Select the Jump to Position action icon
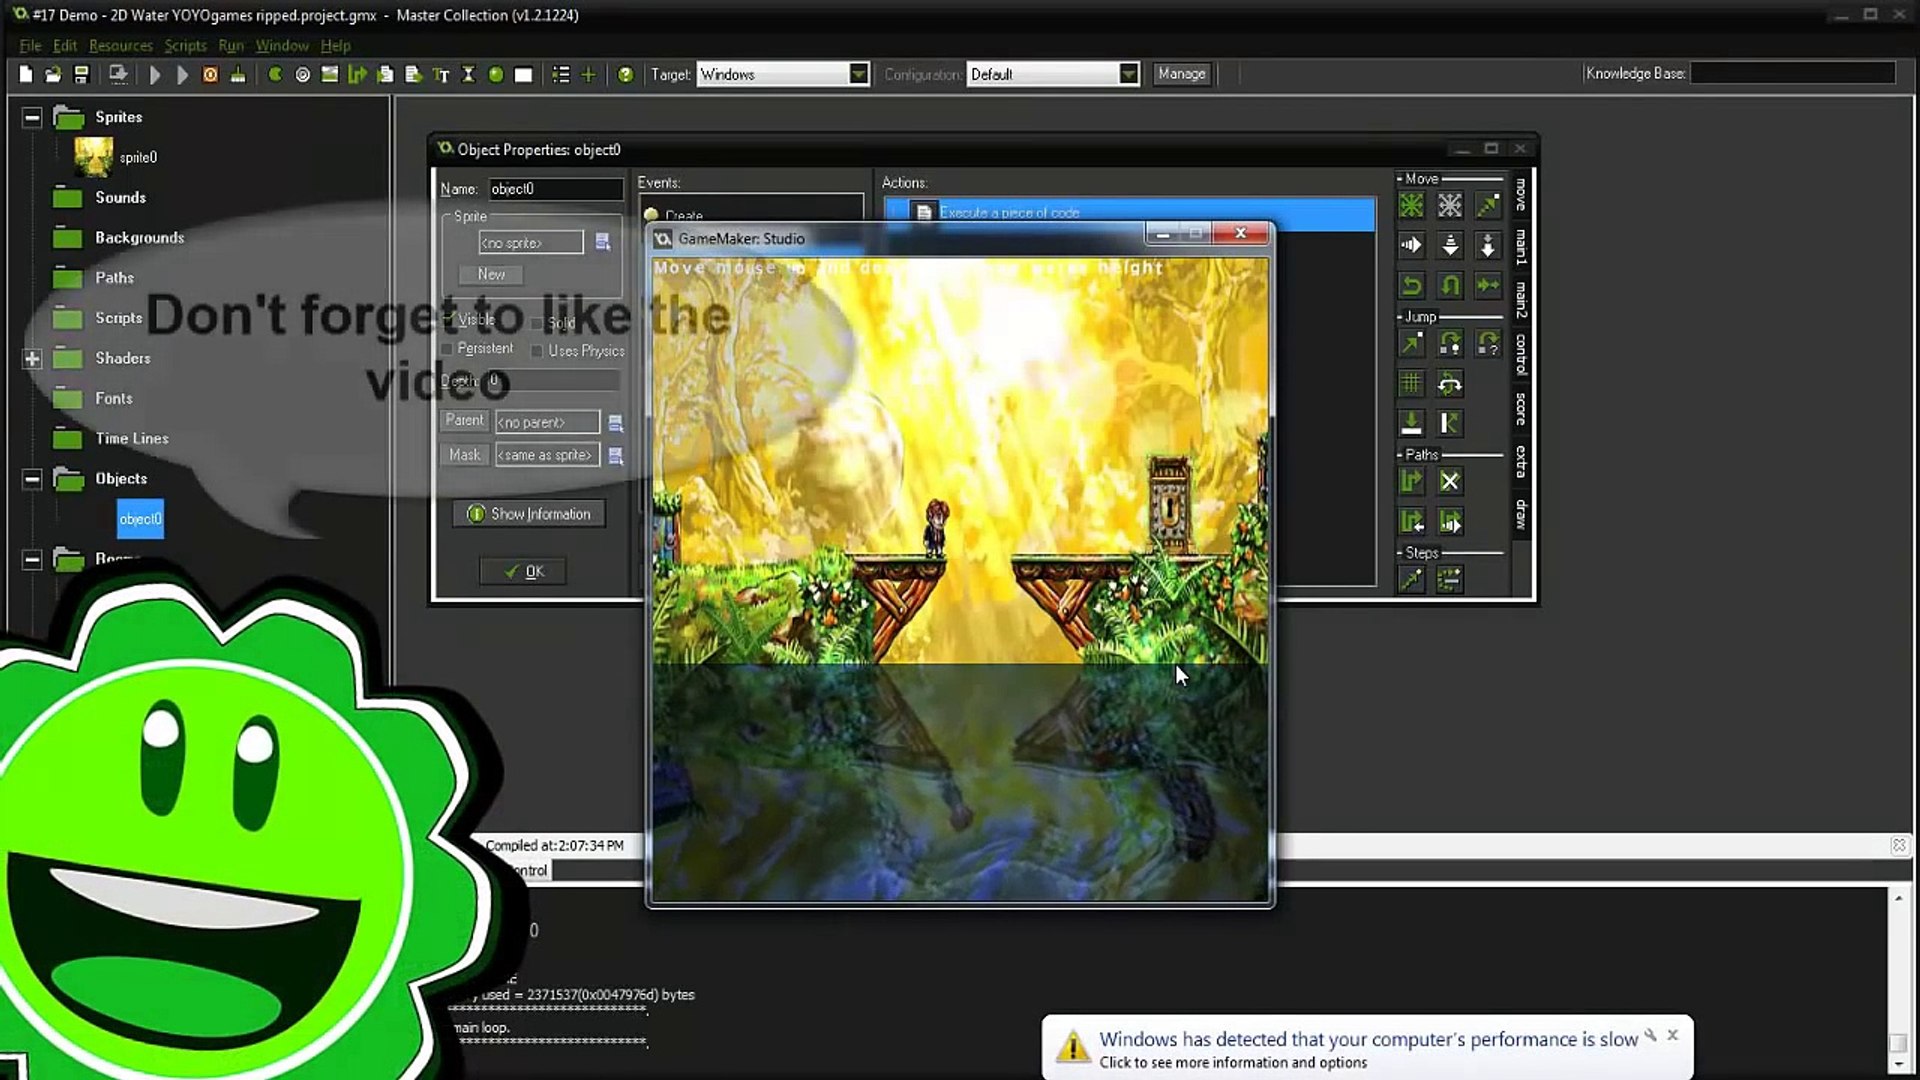This screenshot has height=1080, width=1920. coord(1411,345)
